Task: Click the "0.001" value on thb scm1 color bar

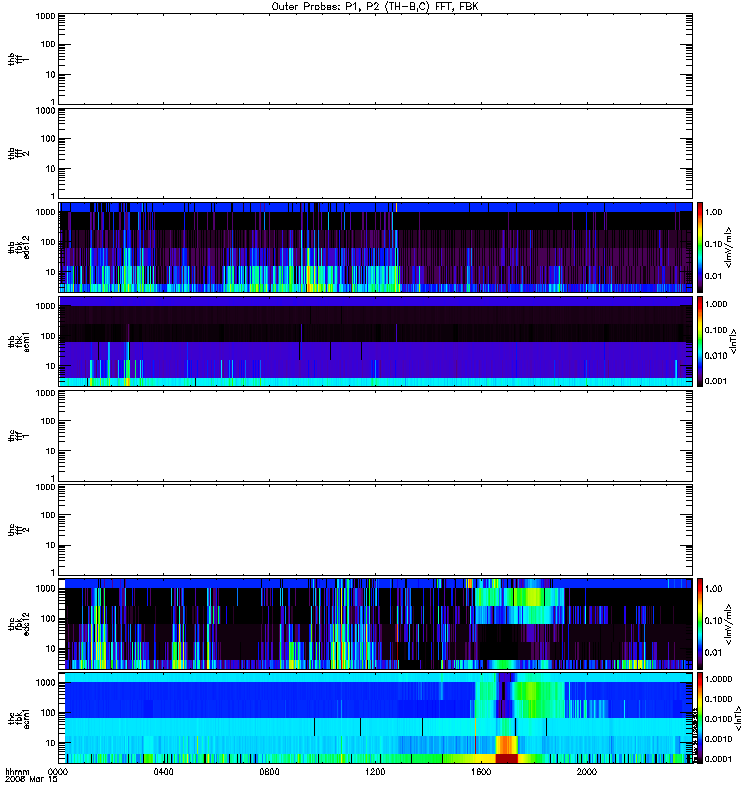Action: point(716,381)
